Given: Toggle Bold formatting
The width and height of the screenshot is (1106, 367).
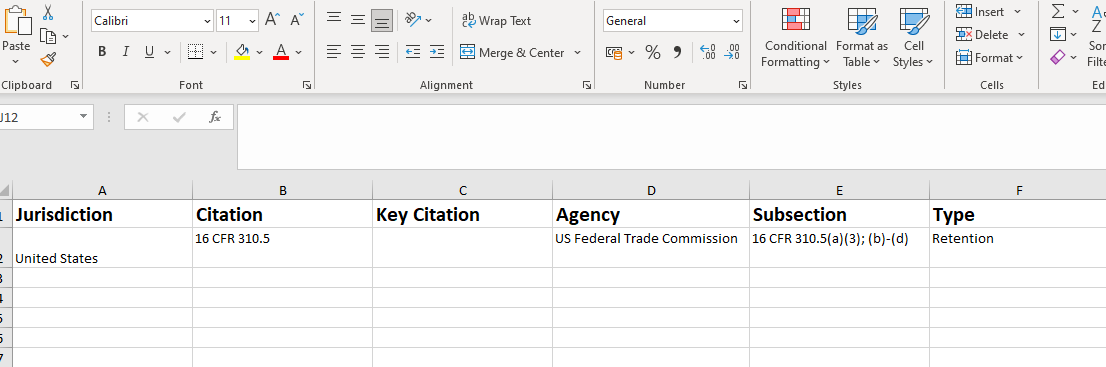Looking at the screenshot, I should click(x=102, y=52).
